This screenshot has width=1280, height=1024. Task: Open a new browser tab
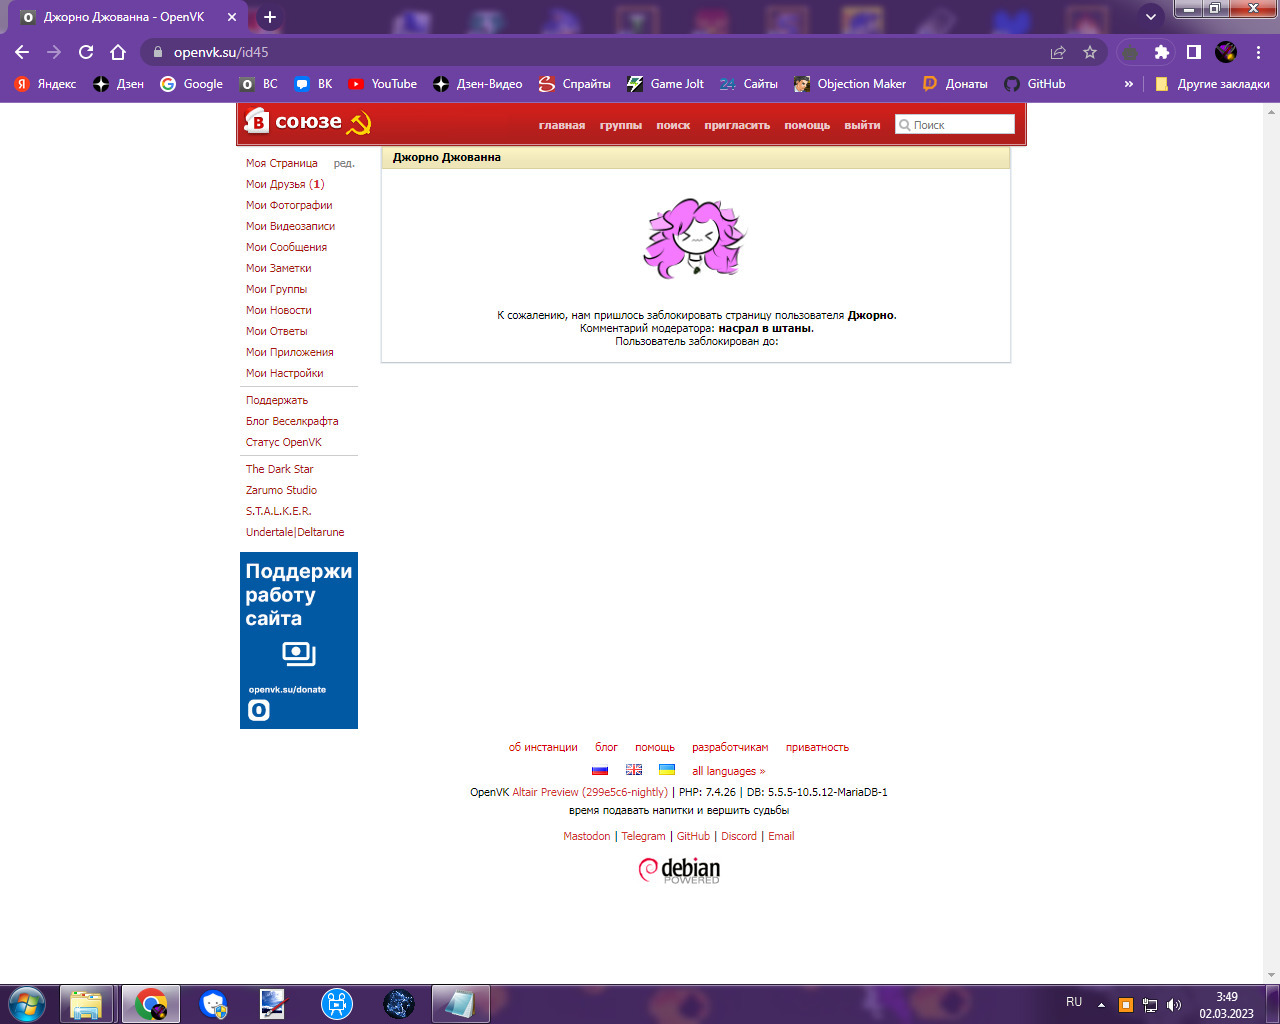point(270,17)
